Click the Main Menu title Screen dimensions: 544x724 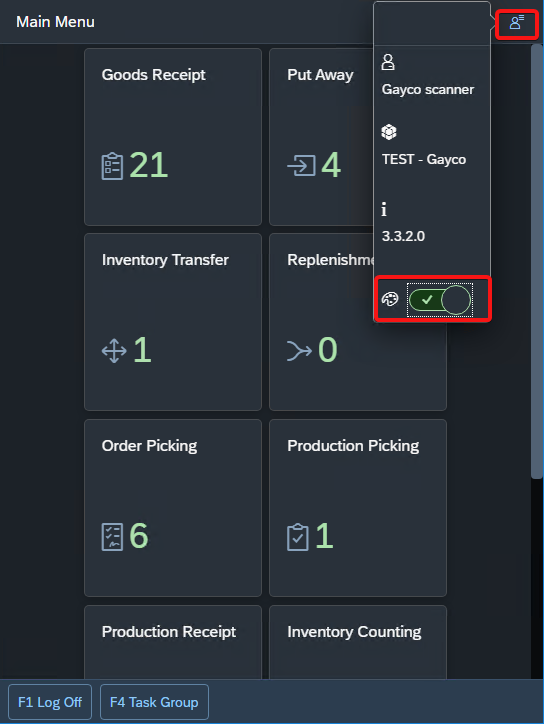pos(55,22)
